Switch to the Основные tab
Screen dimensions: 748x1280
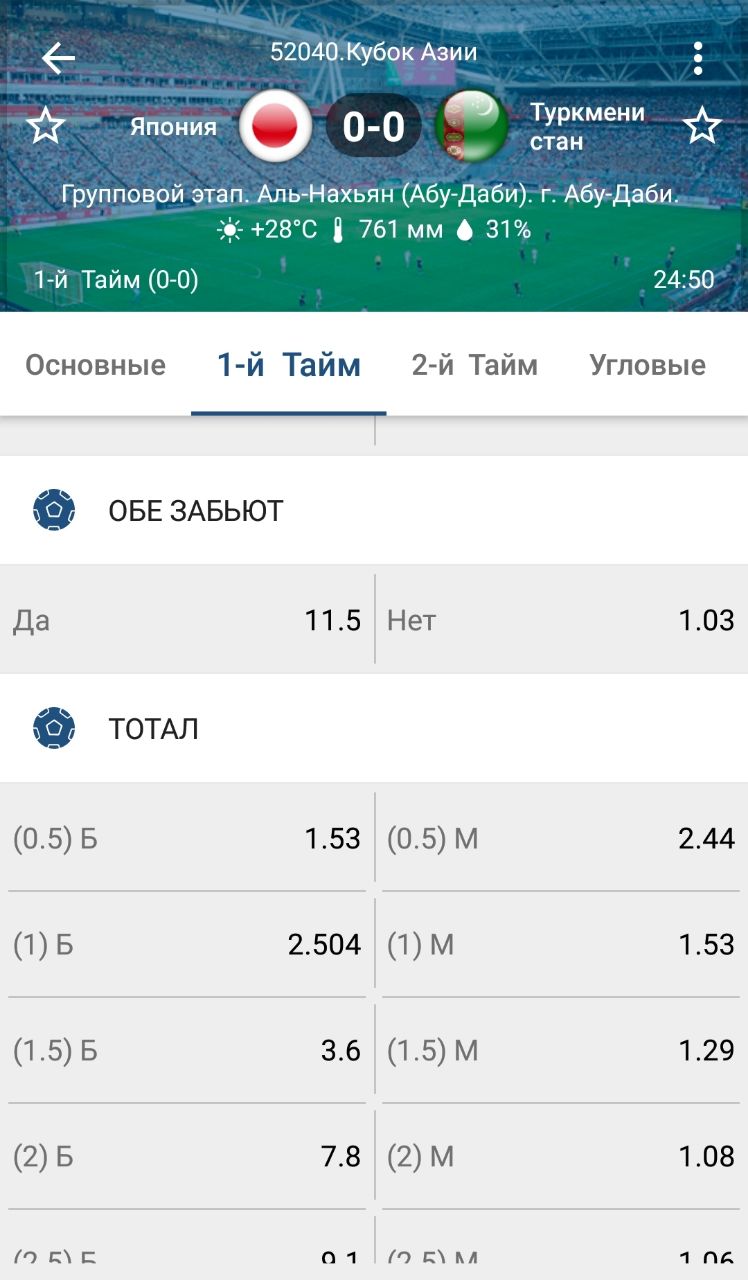coord(95,366)
